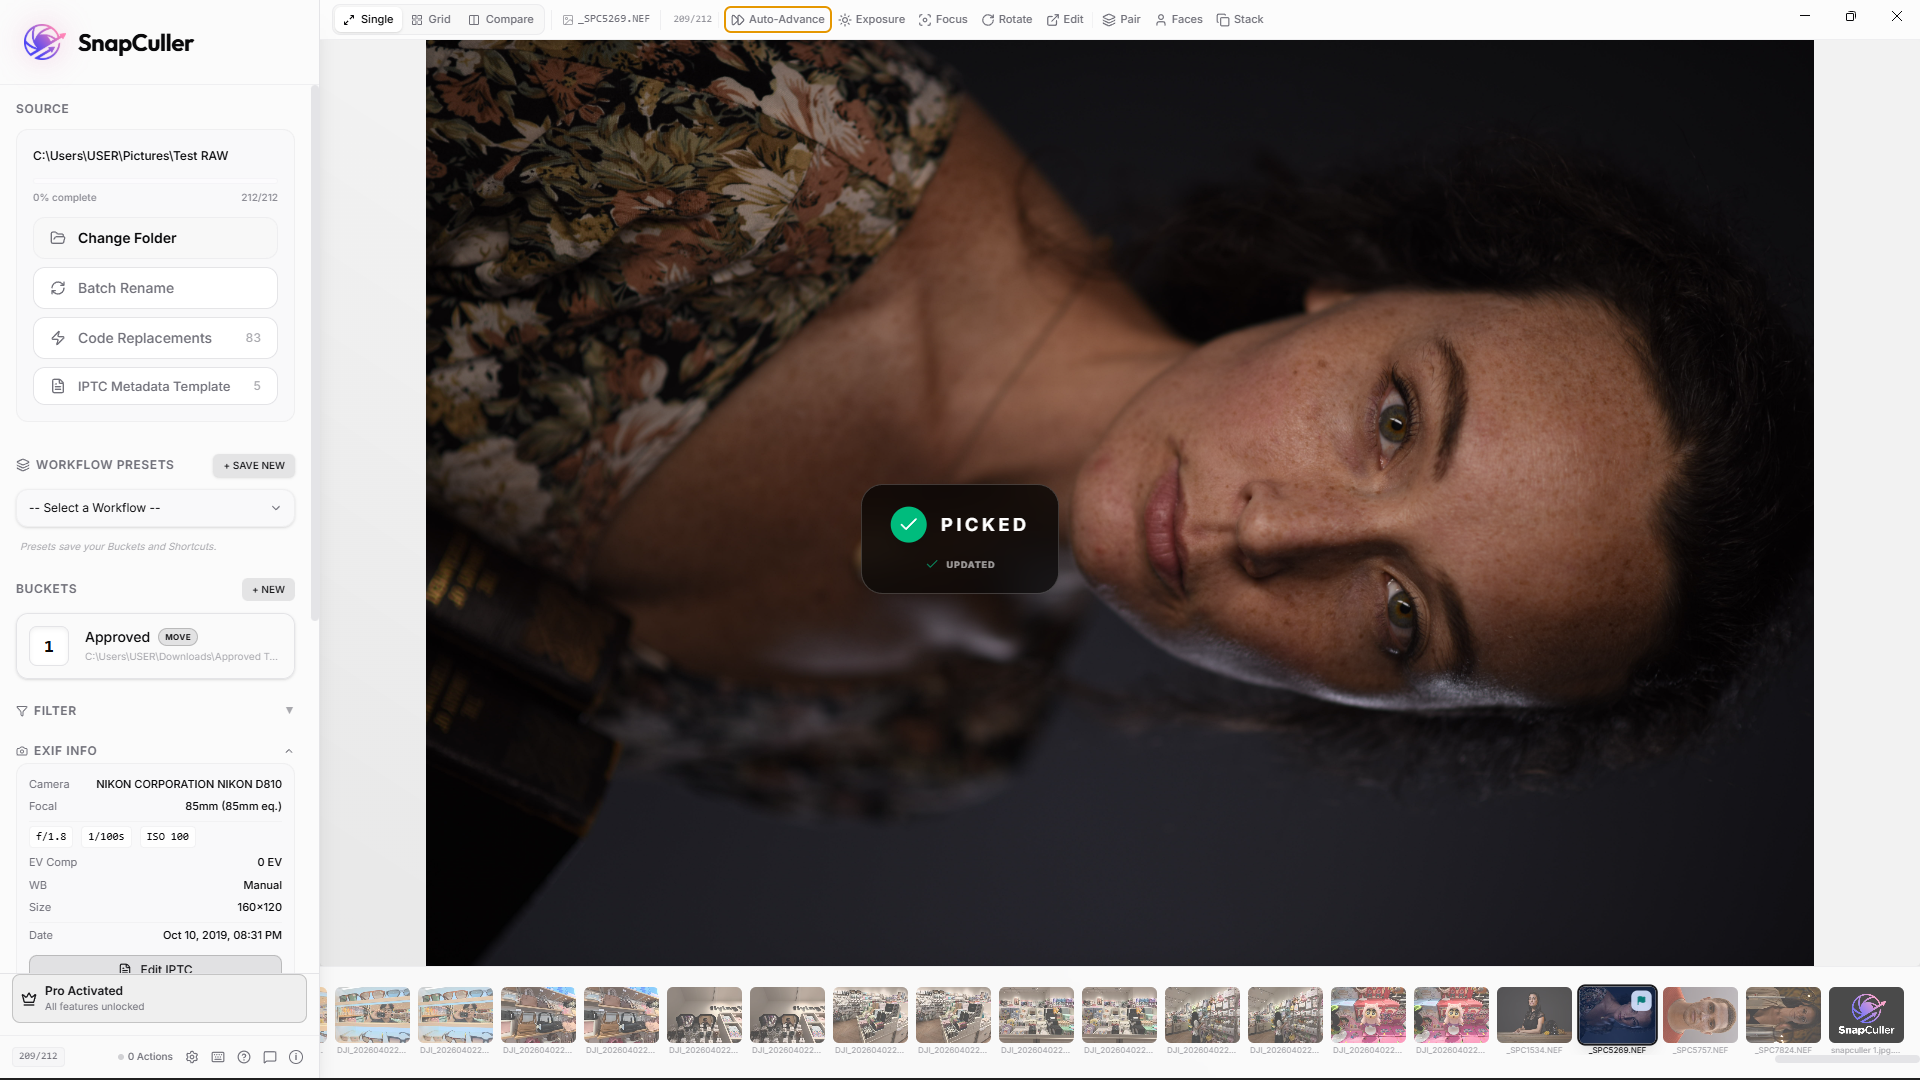Click the crown icon on Pro Activated
Image resolution: width=1920 pixels, height=1080 pixels.
point(29,998)
